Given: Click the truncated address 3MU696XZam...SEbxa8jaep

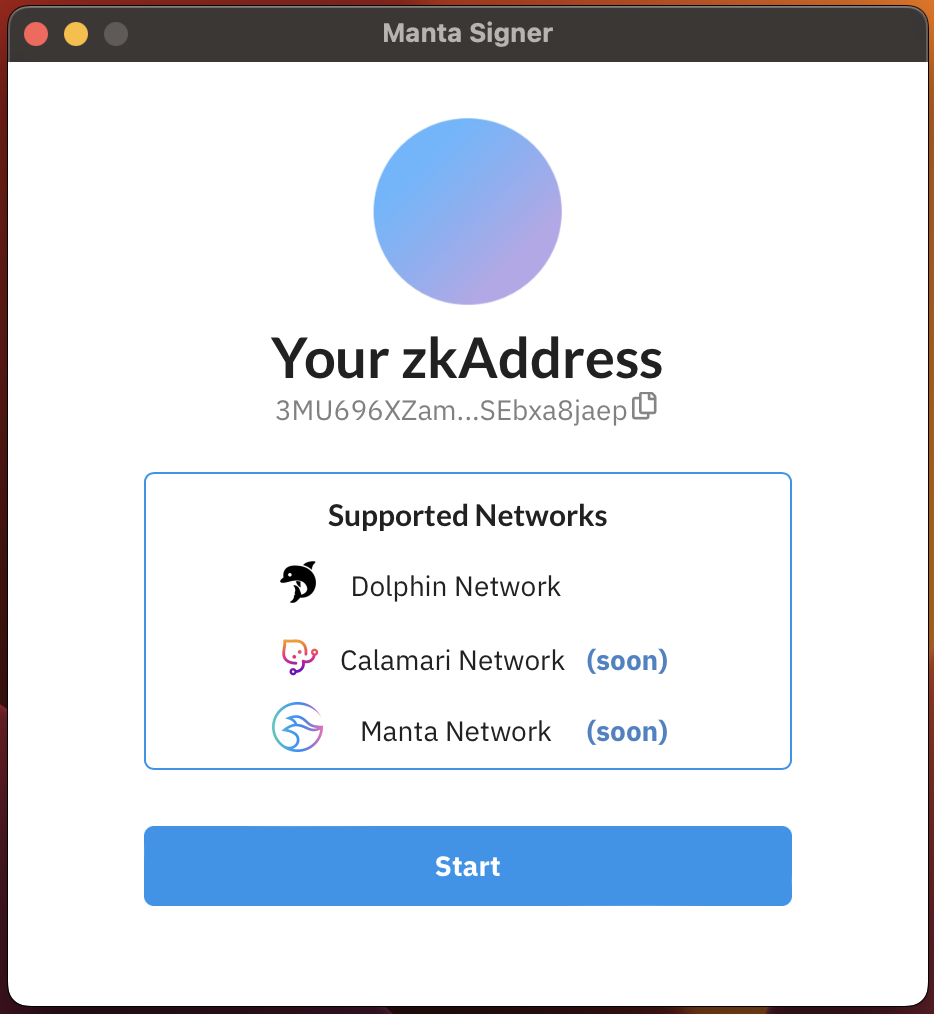Looking at the screenshot, I should [x=451, y=410].
